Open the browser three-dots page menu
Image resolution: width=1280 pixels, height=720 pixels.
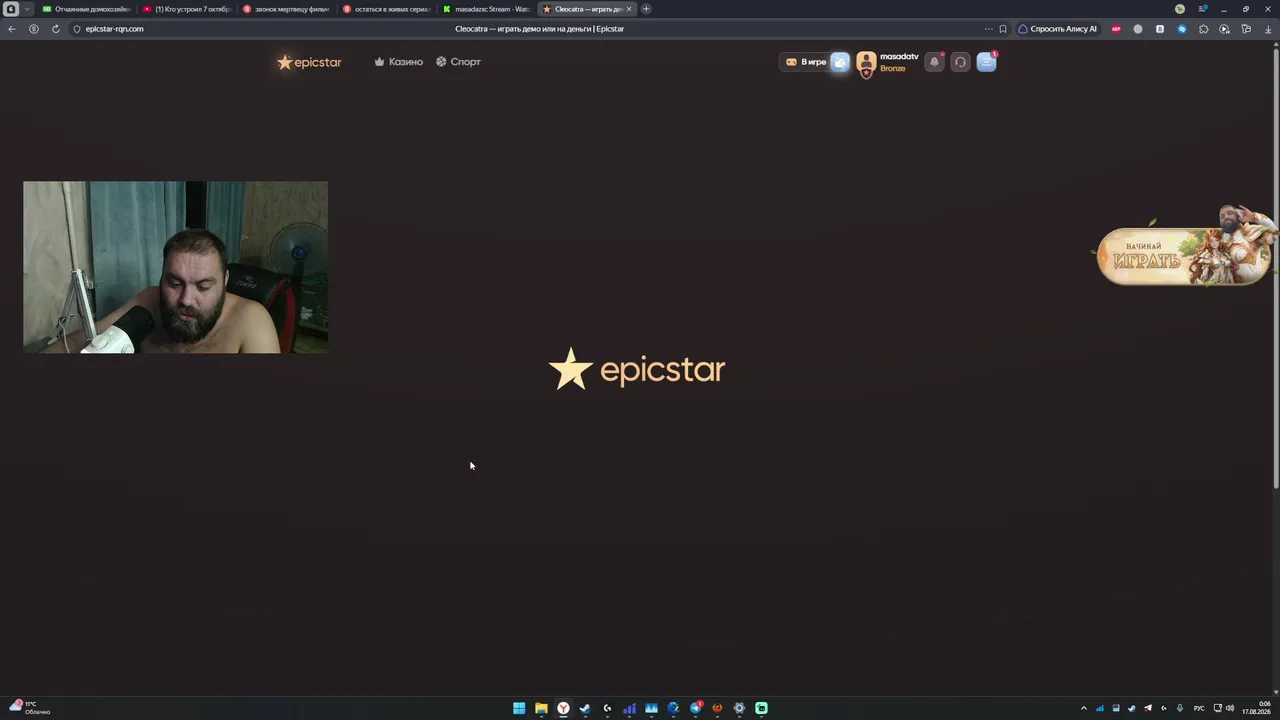pyautogui.click(x=989, y=29)
